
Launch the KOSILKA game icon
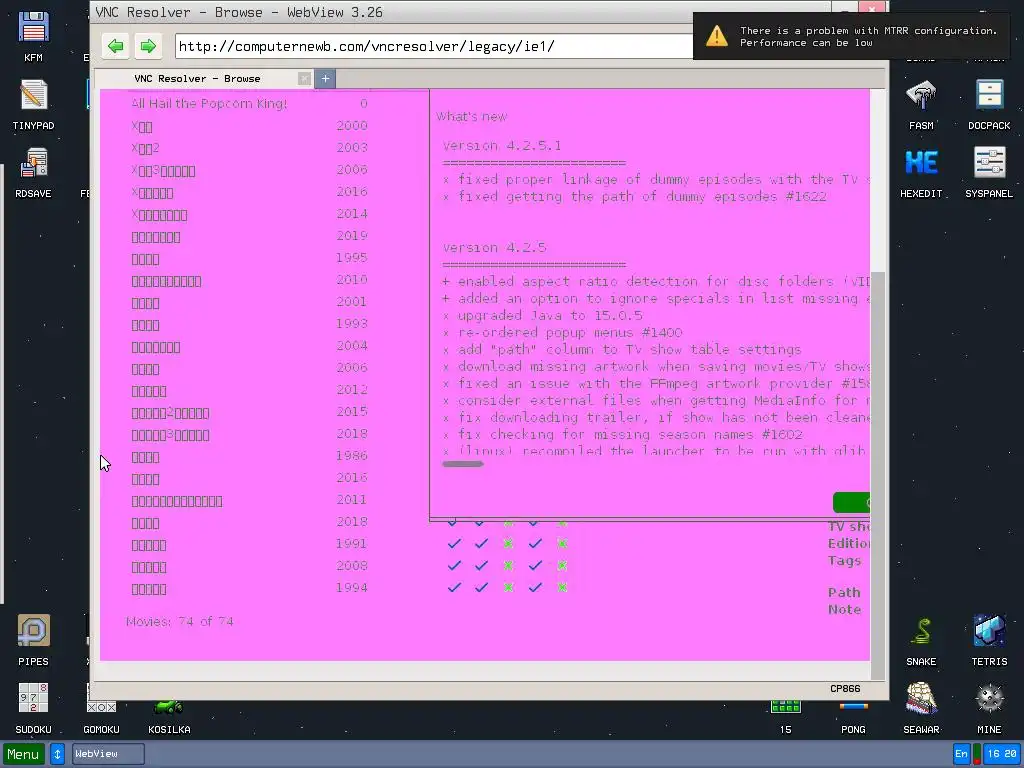[x=169, y=716]
